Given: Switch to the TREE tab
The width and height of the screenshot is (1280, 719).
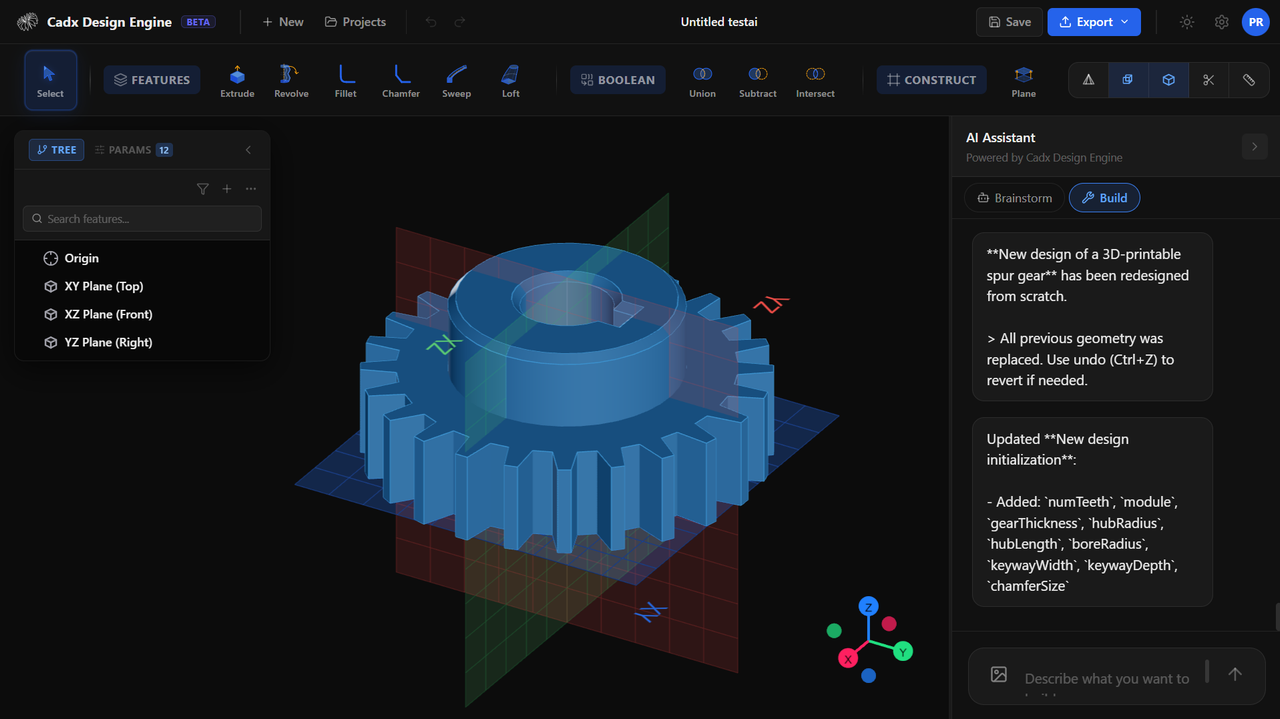Looking at the screenshot, I should pos(56,150).
